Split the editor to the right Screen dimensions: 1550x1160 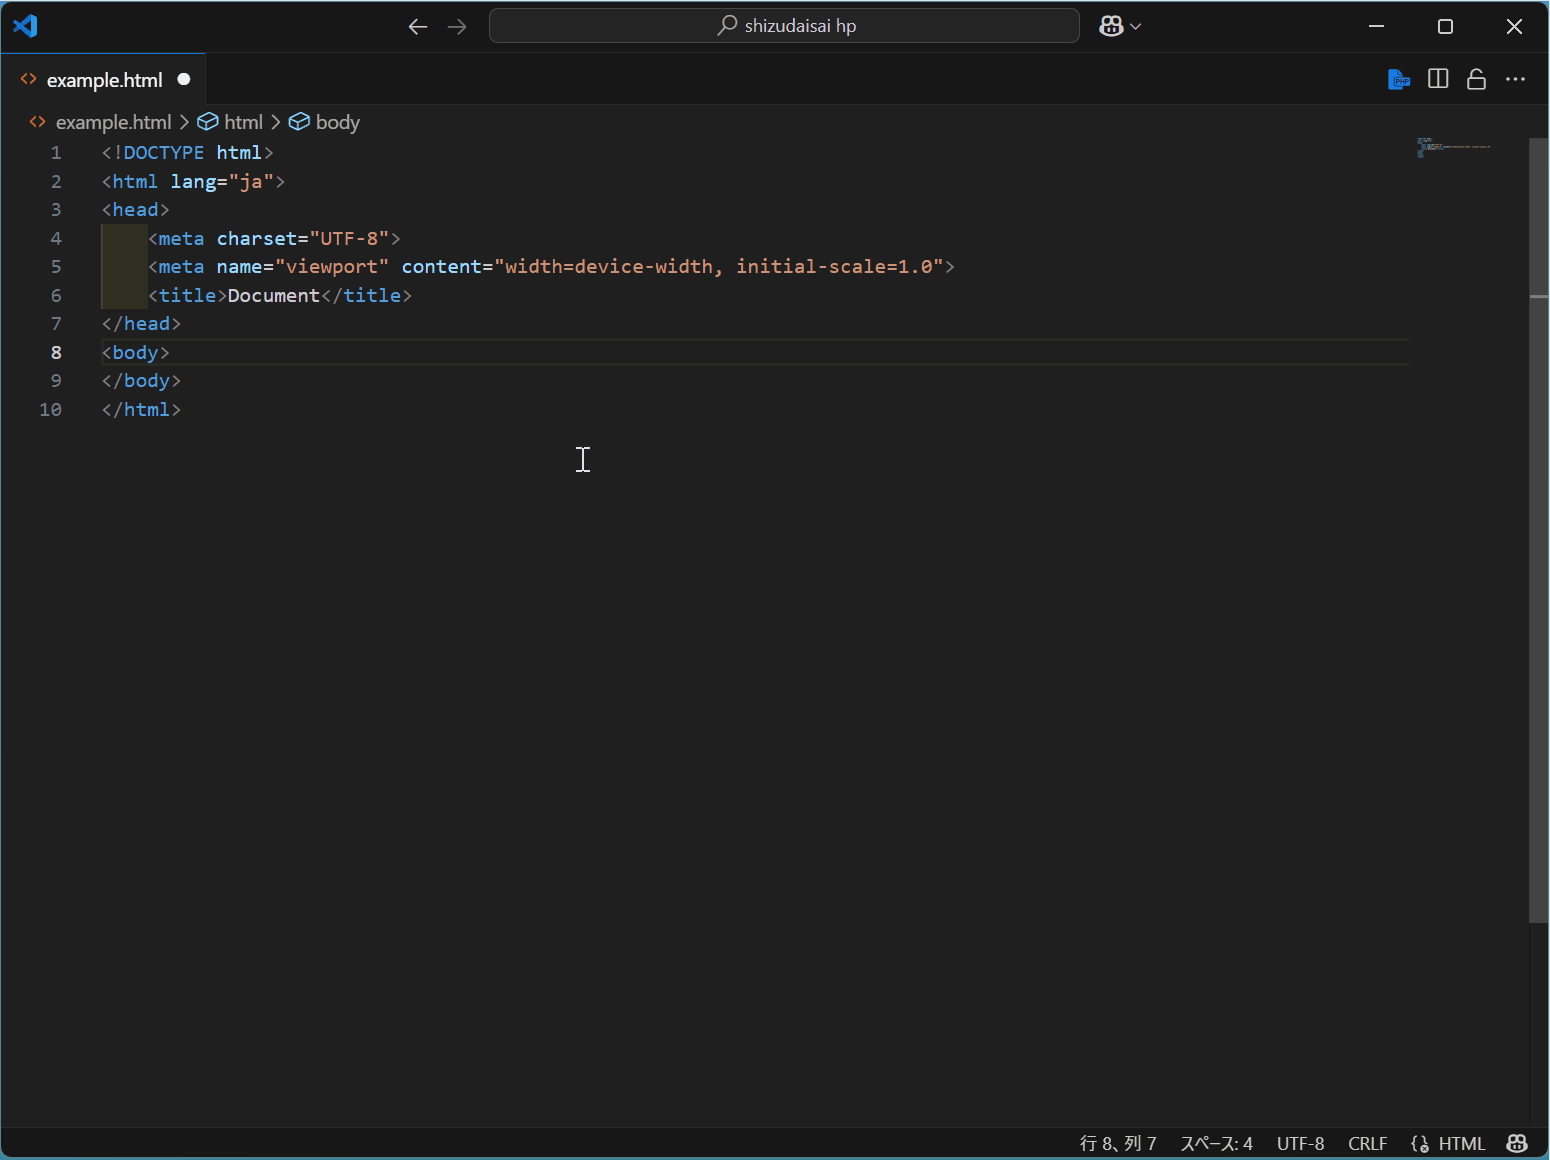click(x=1438, y=79)
